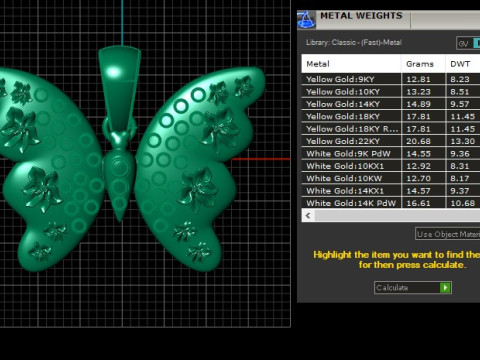Viewport: 480px width, 360px height.
Task: Click the 12.81 grams value
Action: (x=418, y=79)
